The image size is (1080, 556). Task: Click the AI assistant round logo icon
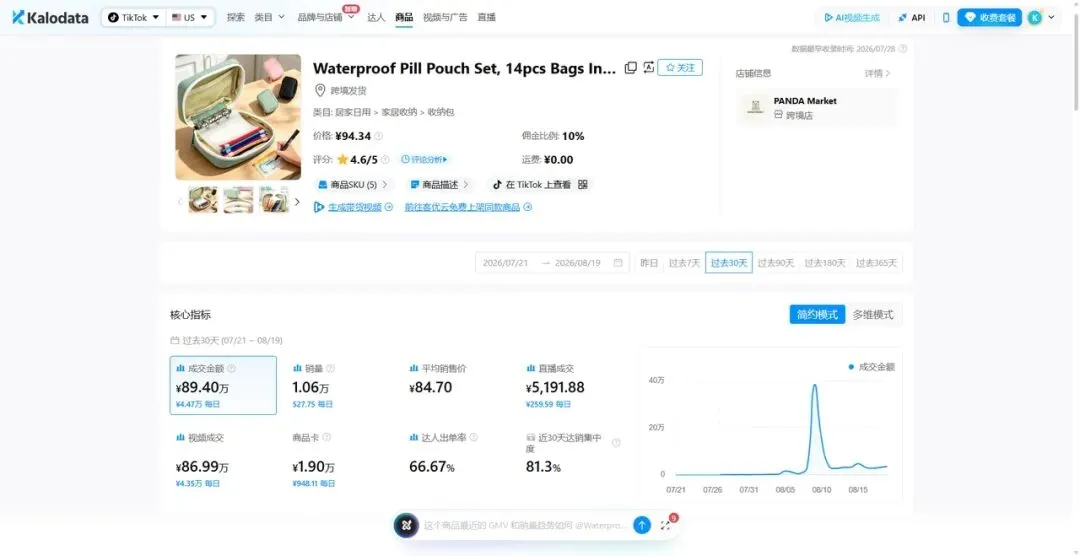406,526
